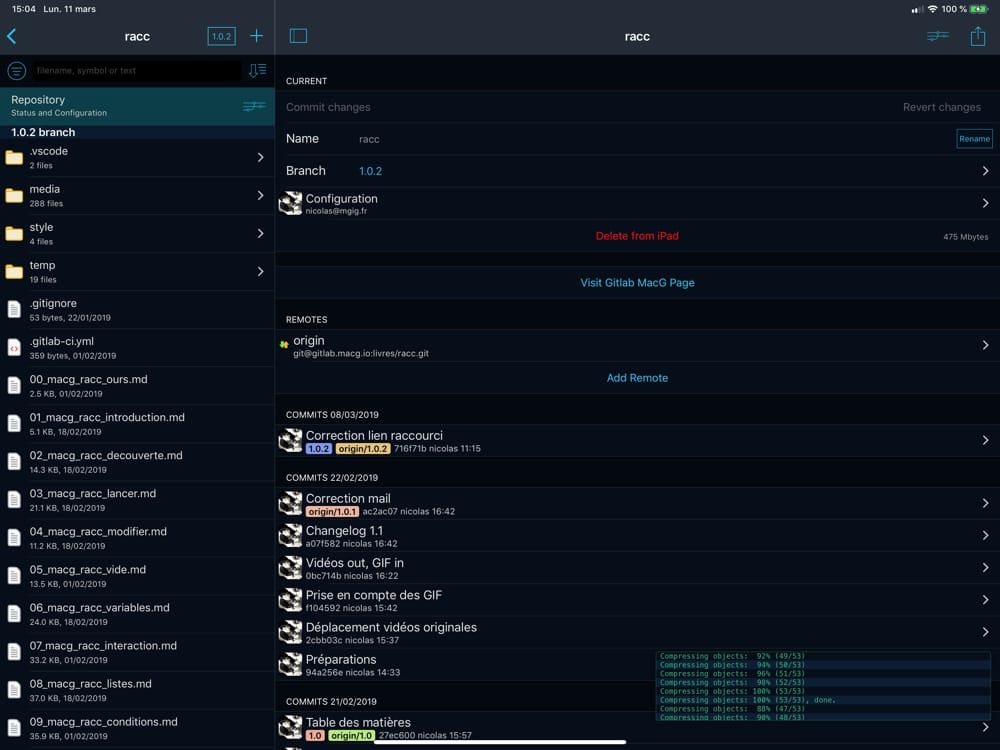1000x750 pixels.
Task: Click Add Remote
Action: pos(637,378)
